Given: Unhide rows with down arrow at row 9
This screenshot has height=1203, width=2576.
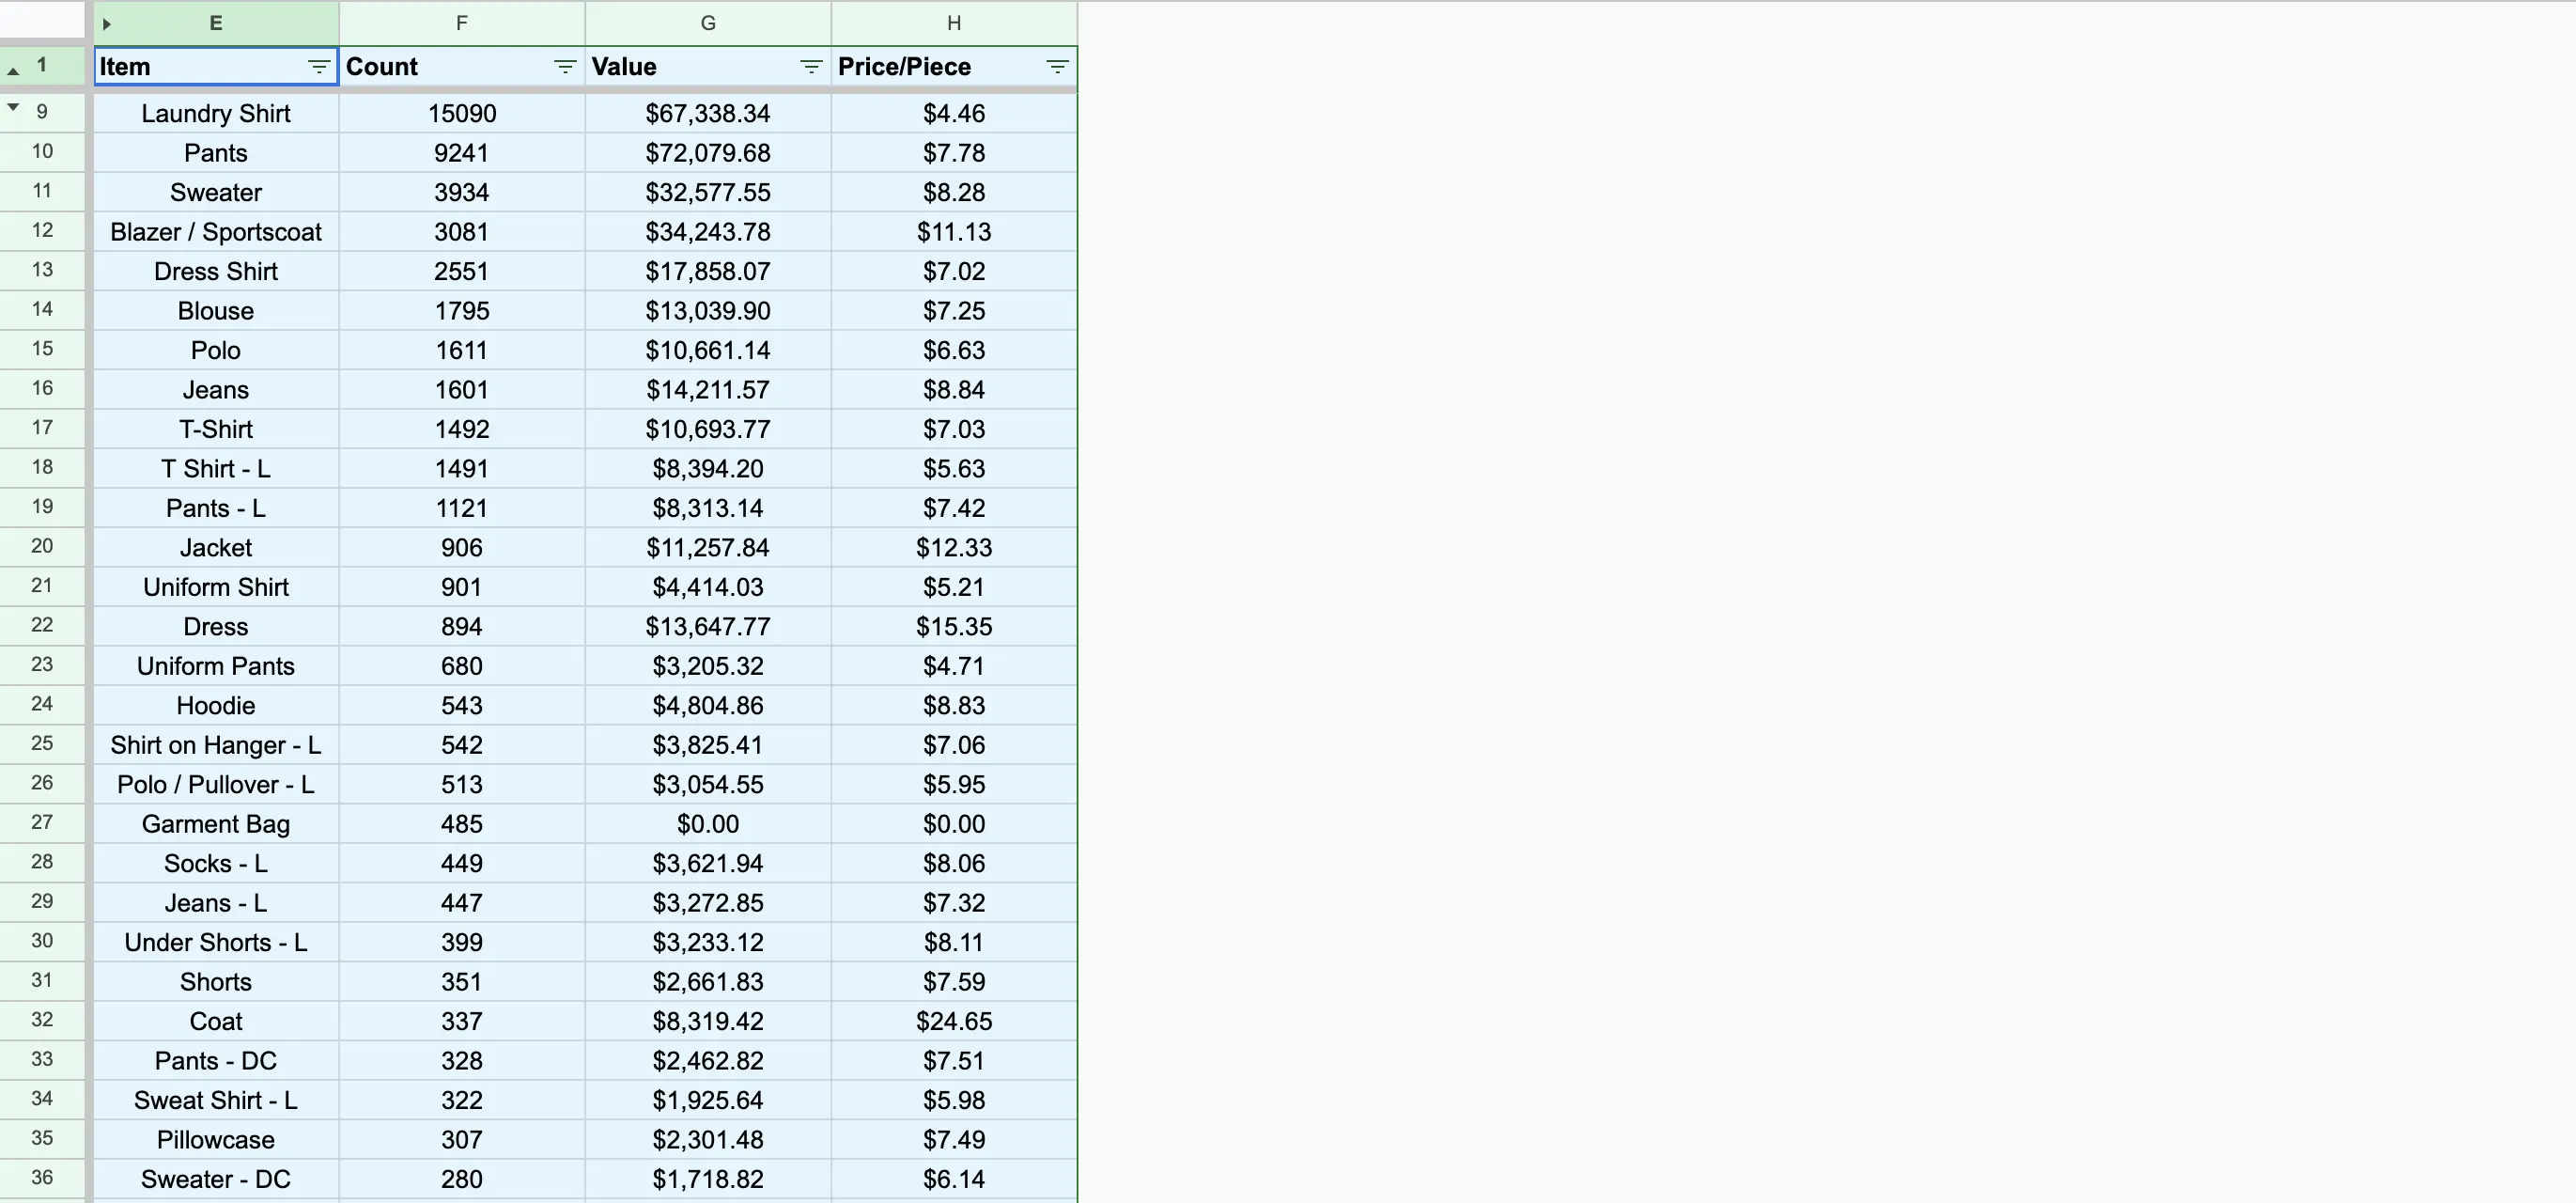Looking at the screenshot, I should pyautogui.click(x=13, y=107).
